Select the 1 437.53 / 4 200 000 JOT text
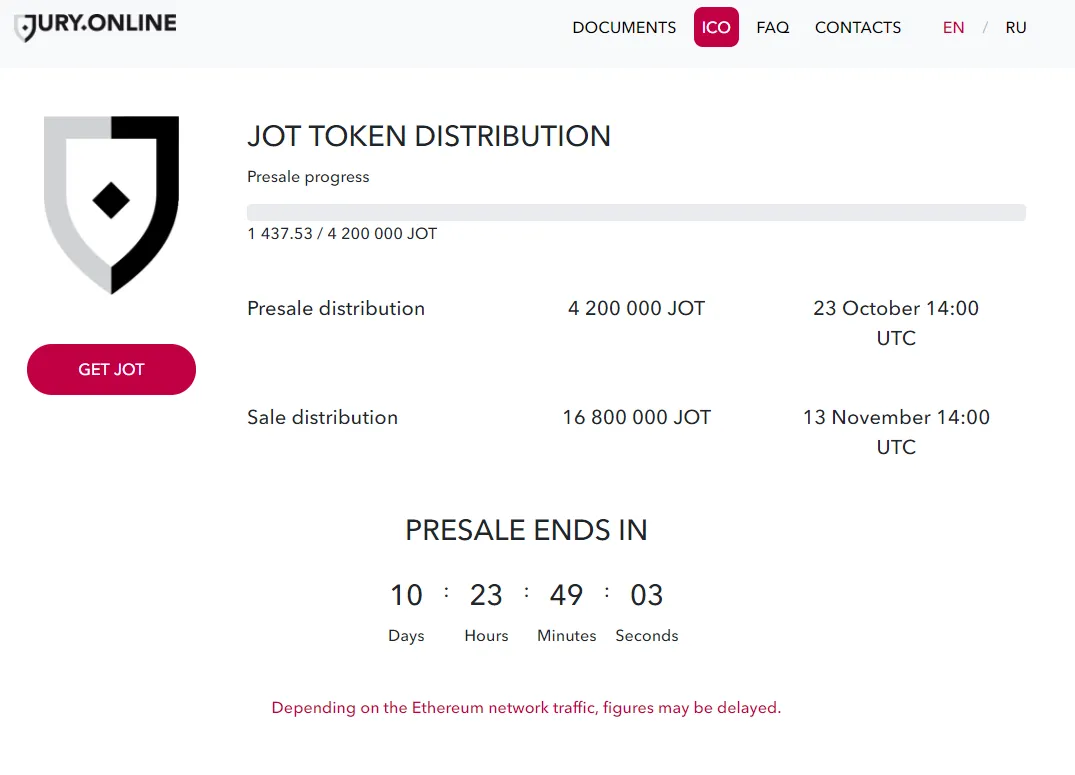1075x775 pixels. tap(341, 234)
